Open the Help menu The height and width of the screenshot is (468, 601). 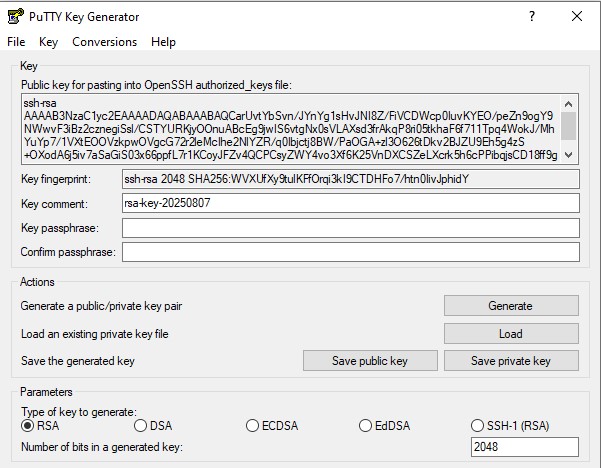point(163,42)
